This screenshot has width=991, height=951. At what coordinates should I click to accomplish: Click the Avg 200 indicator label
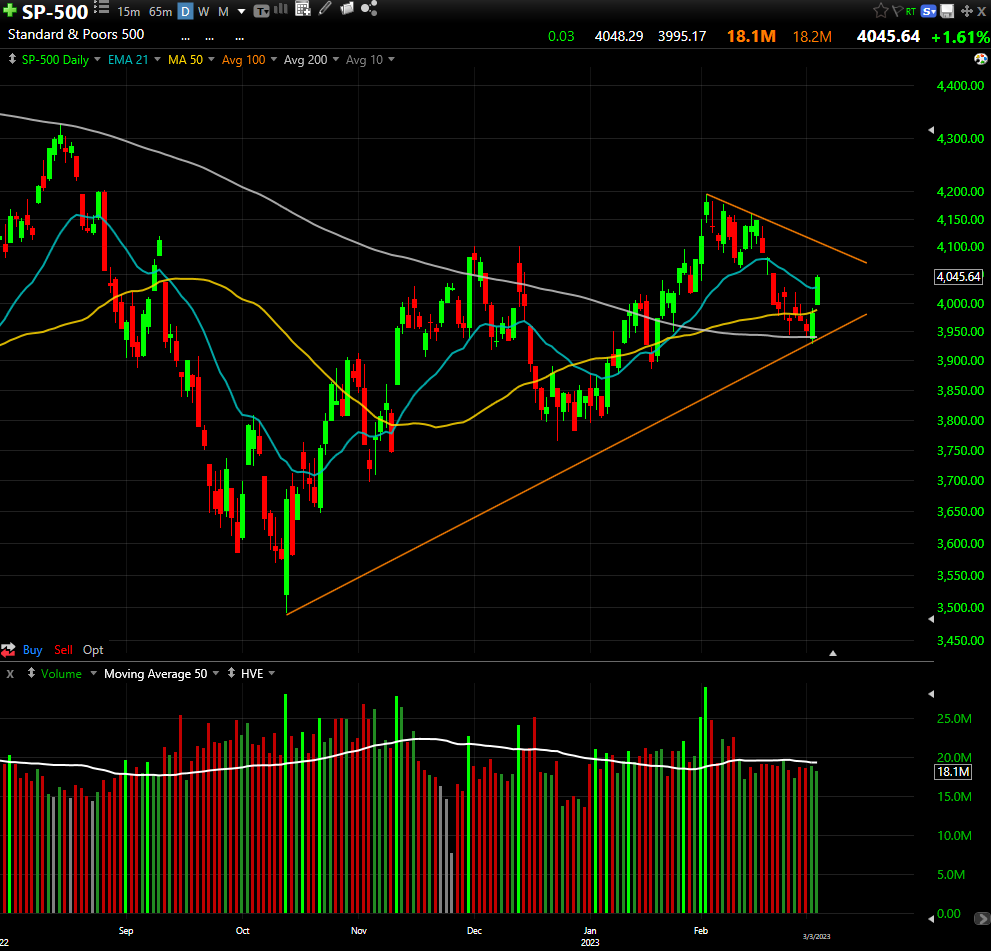pyautogui.click(x=305, y=60)
